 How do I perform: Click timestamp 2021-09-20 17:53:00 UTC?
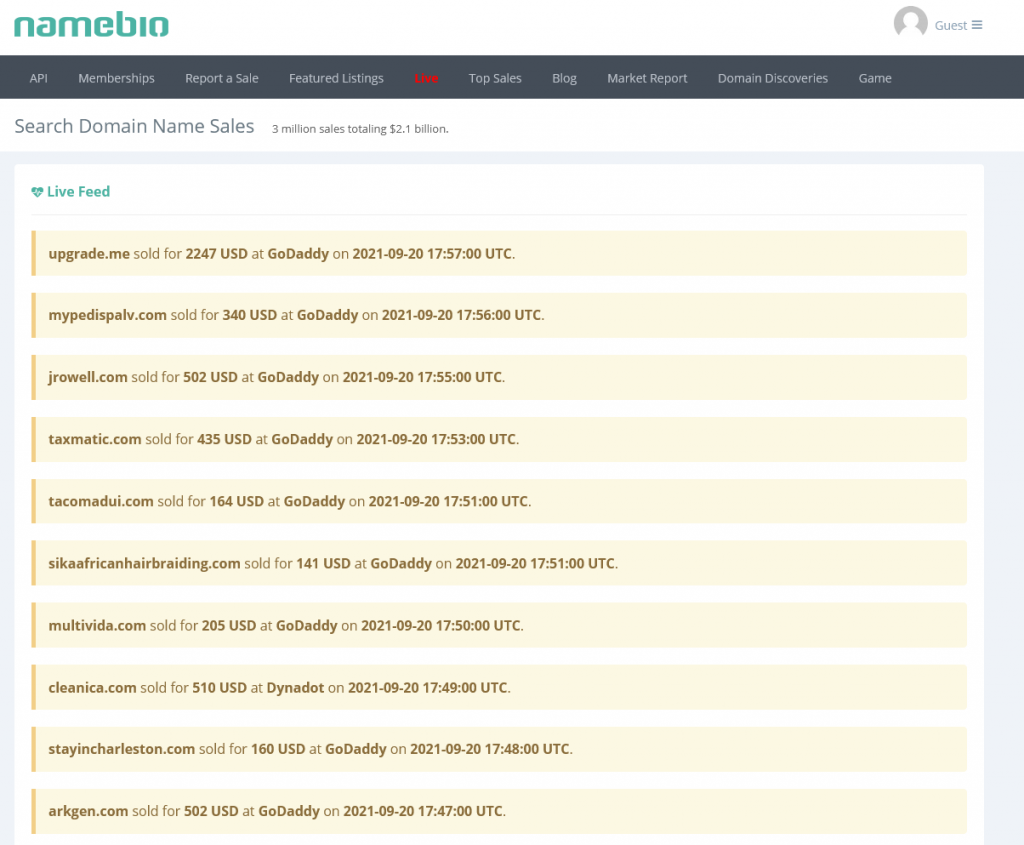(436, 439)
